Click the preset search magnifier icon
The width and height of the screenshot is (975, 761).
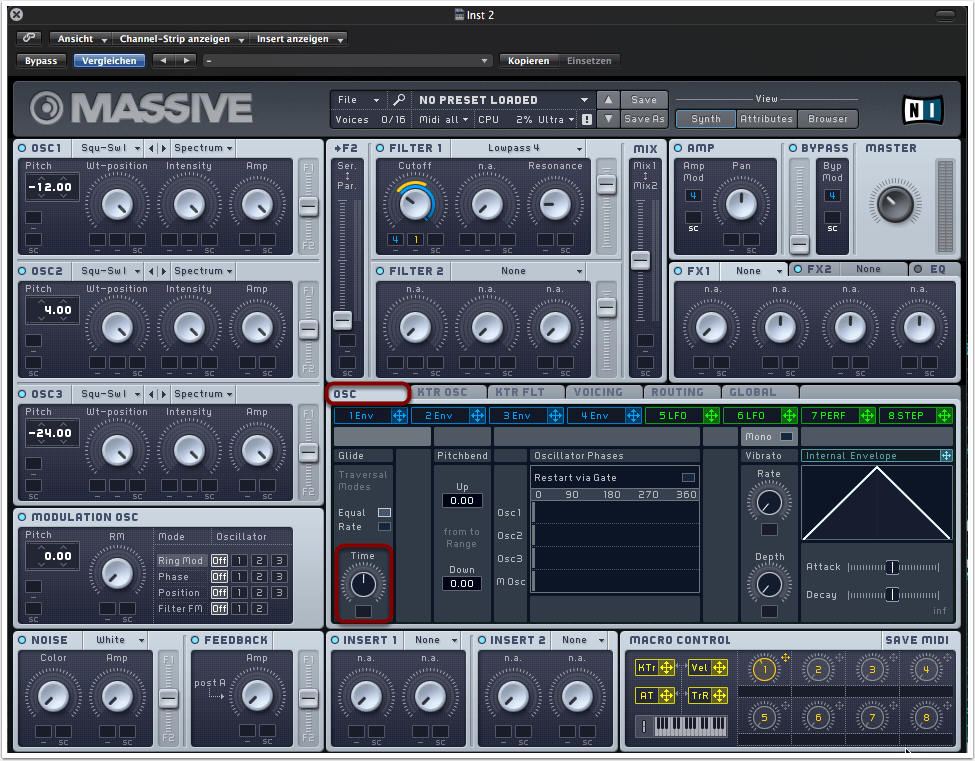coord(398,100)
